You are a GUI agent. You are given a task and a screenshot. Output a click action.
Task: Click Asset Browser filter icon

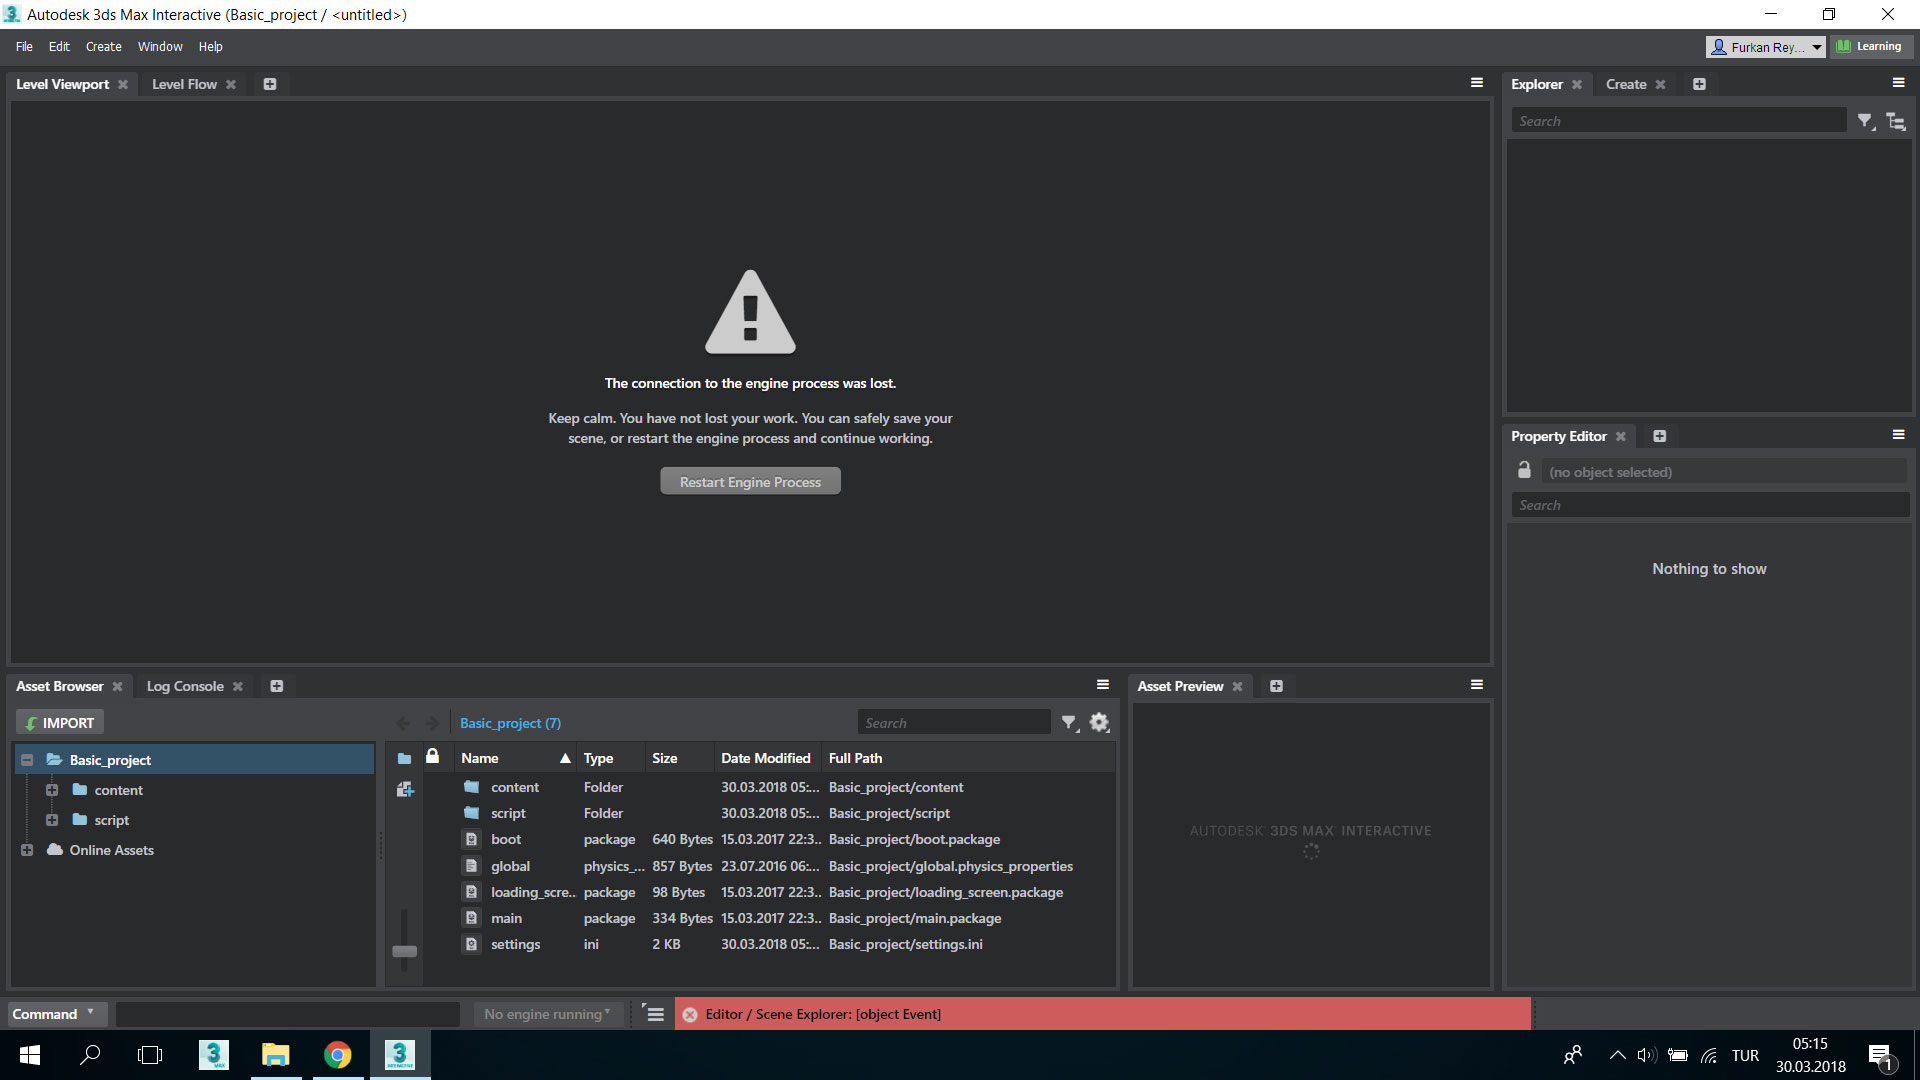tap(1070, 723)
